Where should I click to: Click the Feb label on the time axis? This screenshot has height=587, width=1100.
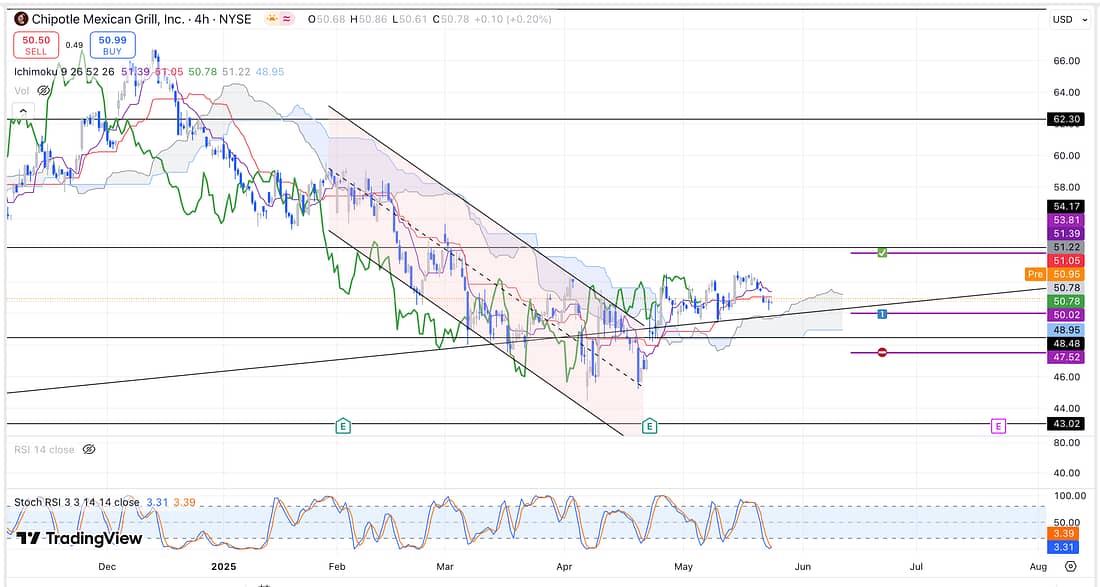click(337, 566)
